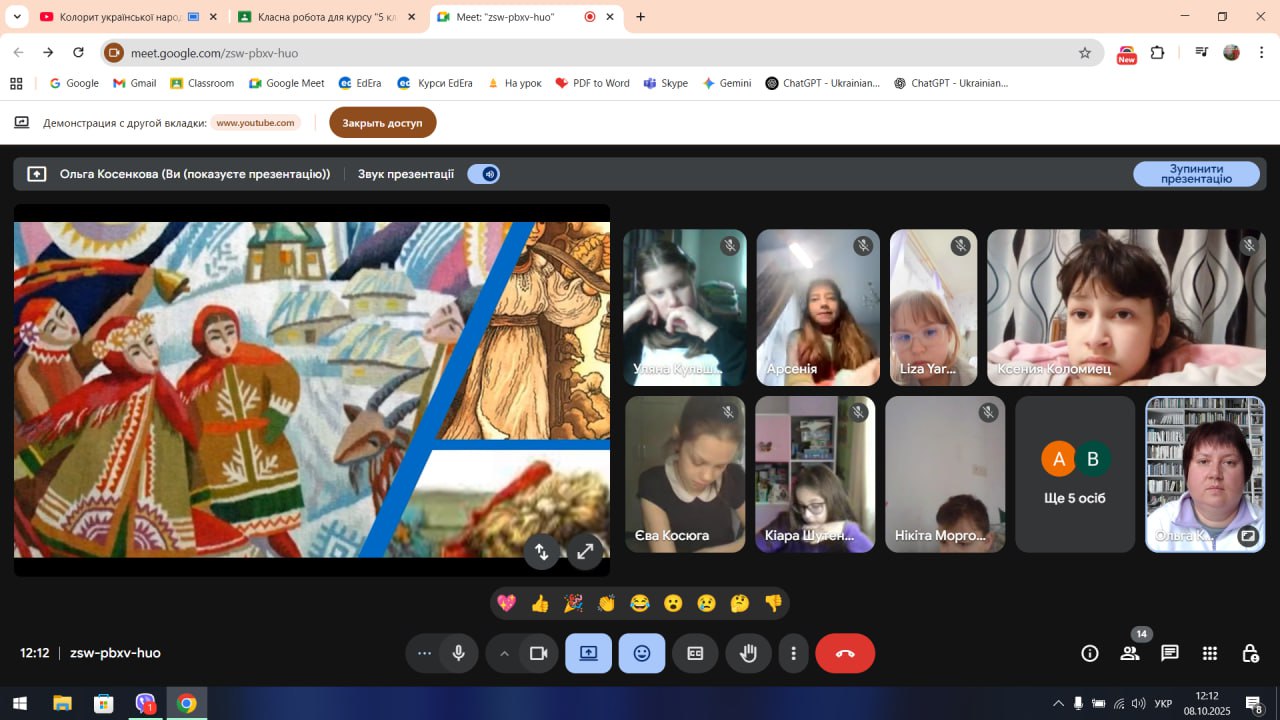This screenshot has height=720, width=1280.
Task: Open more options three-dot menu
Action: tap(793, 653)
